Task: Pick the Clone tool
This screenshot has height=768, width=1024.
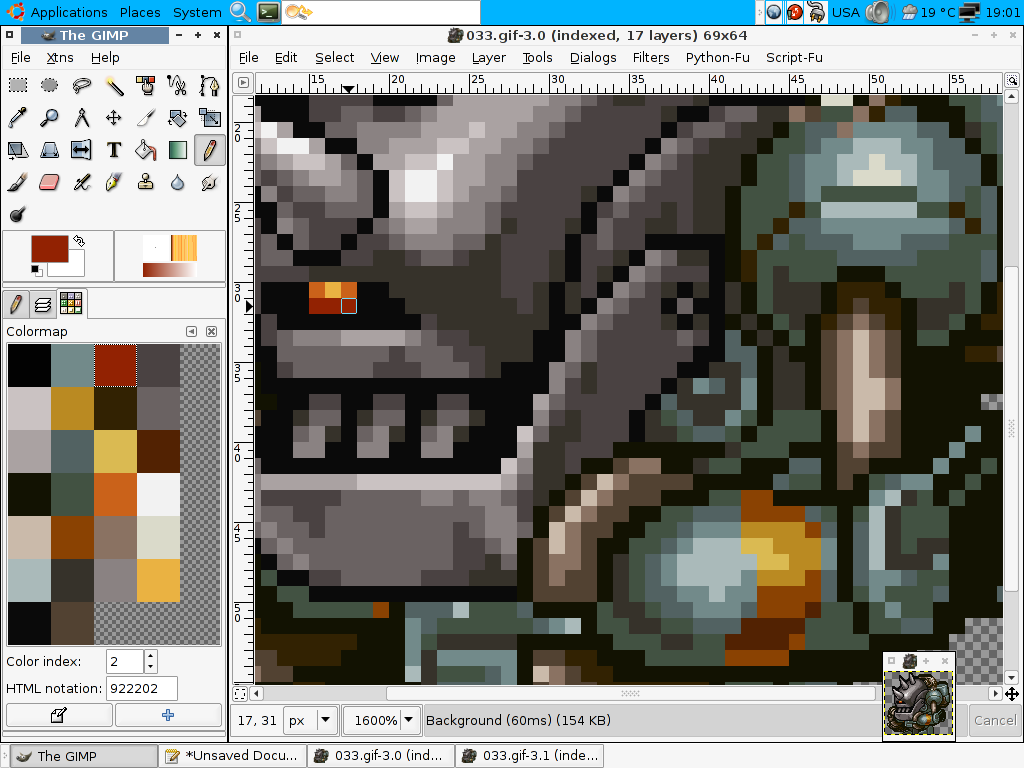Action: tap(145, 182)
